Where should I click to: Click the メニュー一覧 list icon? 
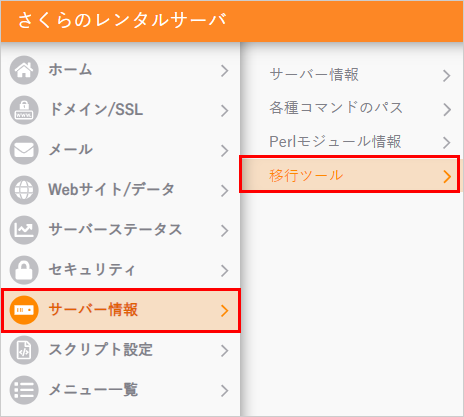pos(24,390)
